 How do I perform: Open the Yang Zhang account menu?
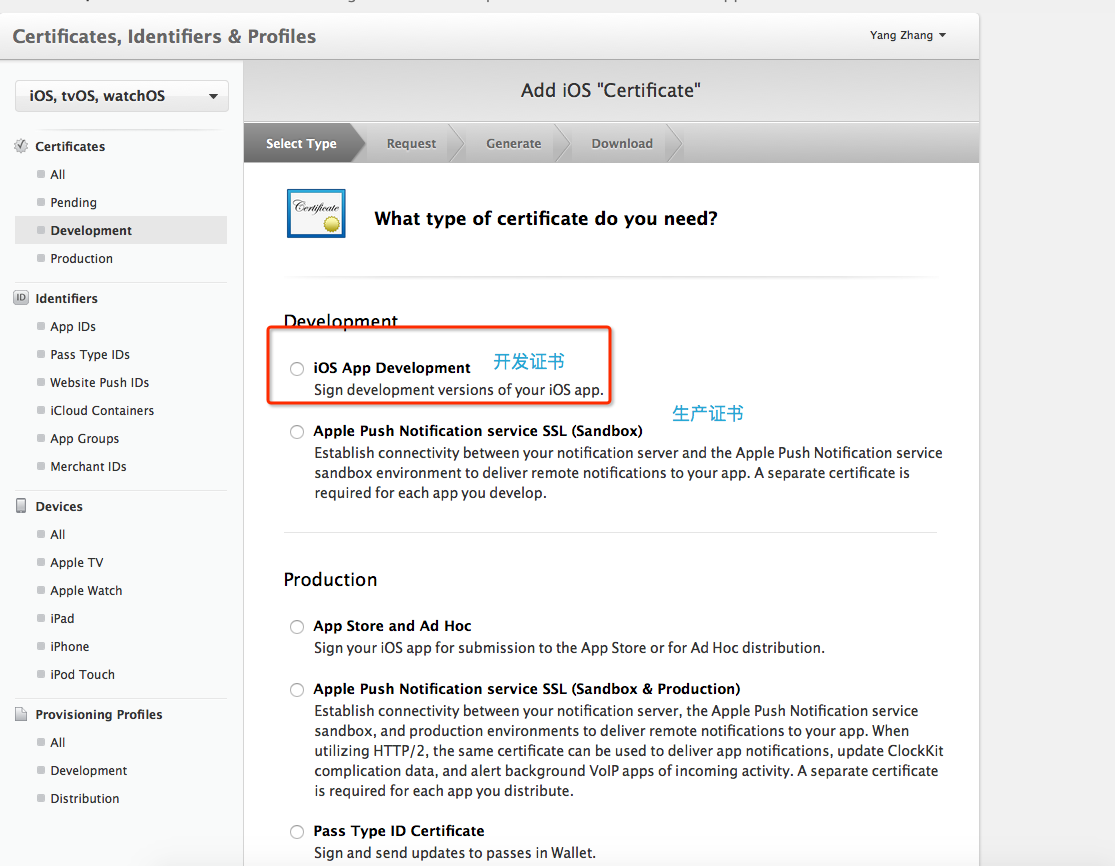pyautogui.click(x=908, y=35)
